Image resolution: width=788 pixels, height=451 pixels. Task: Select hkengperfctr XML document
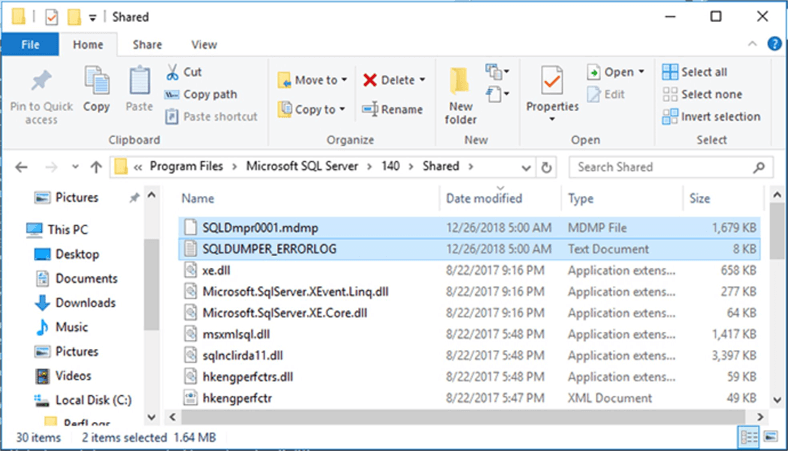[469, 398]
